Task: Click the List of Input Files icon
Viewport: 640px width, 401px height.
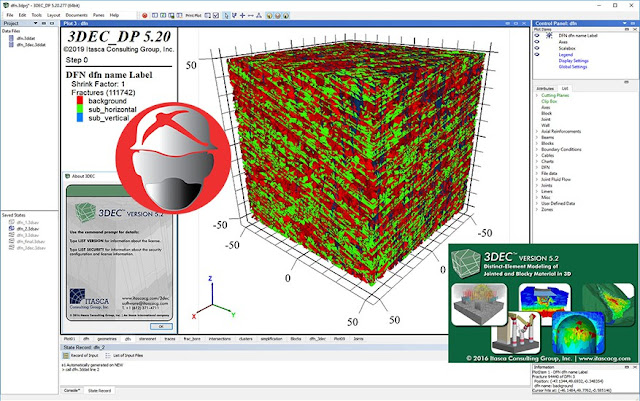Action: 108,356
